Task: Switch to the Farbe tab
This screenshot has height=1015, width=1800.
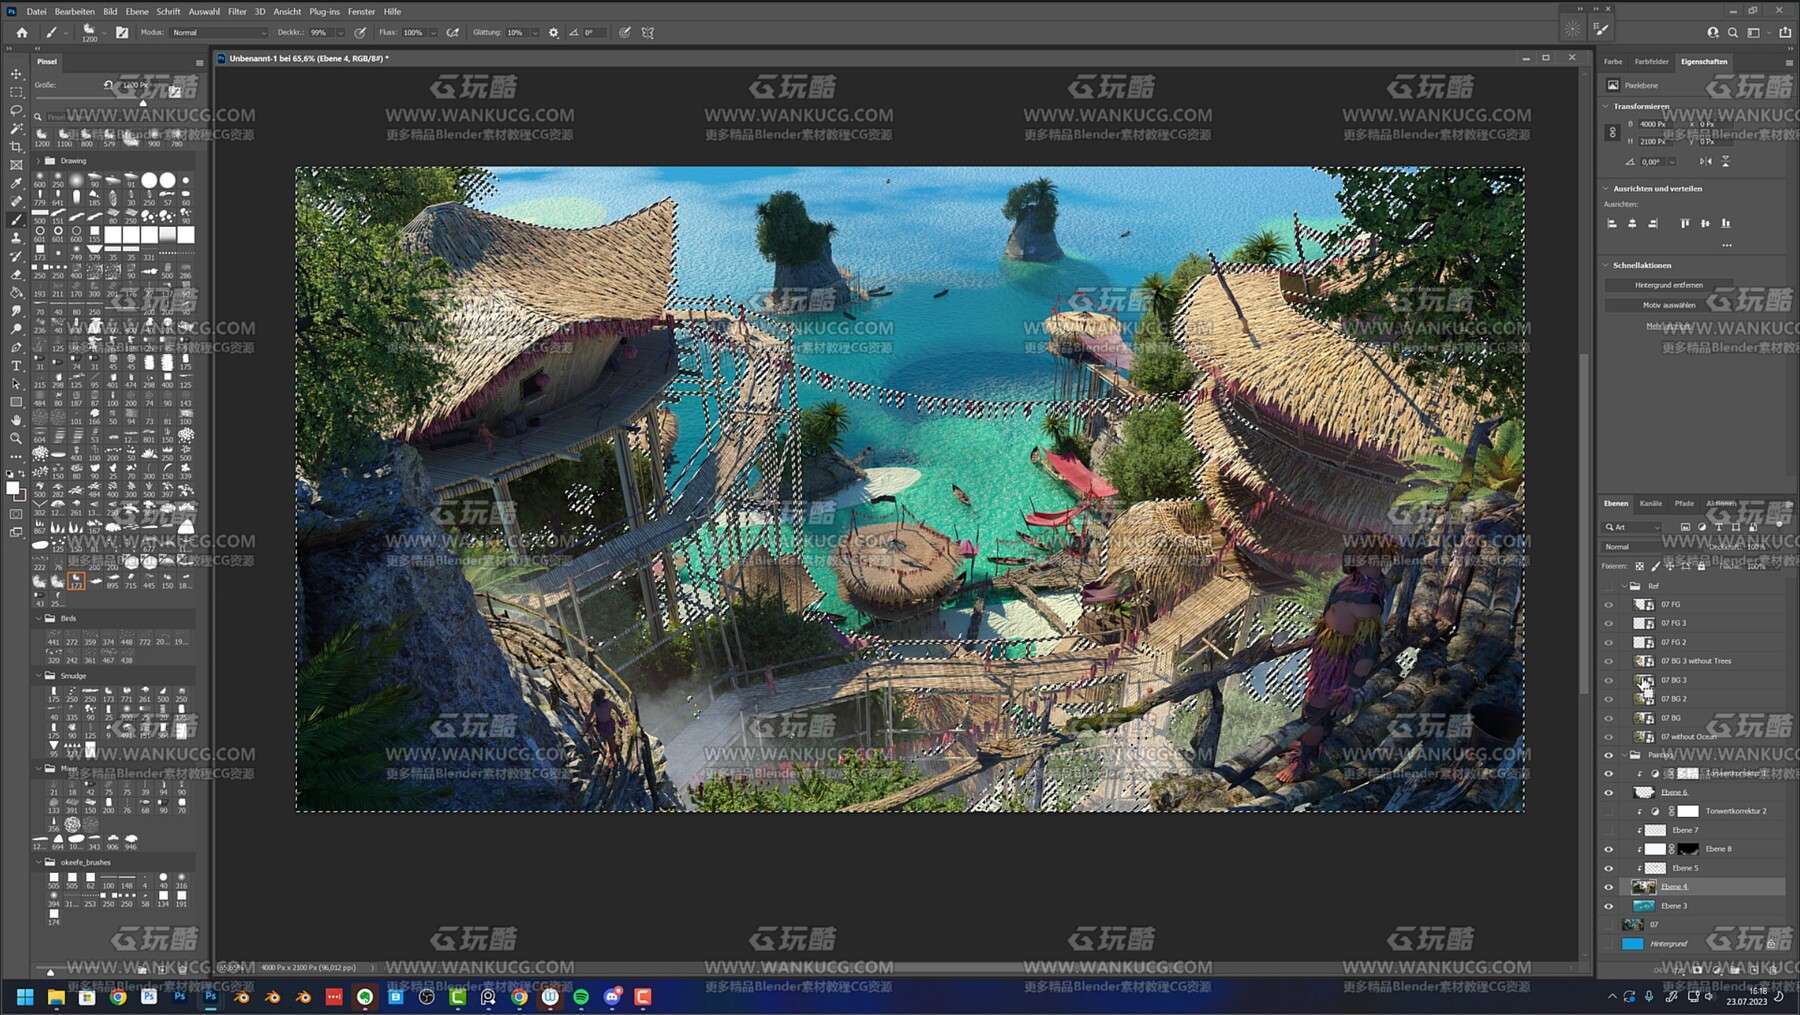Action: click(x=1613, y=61)
